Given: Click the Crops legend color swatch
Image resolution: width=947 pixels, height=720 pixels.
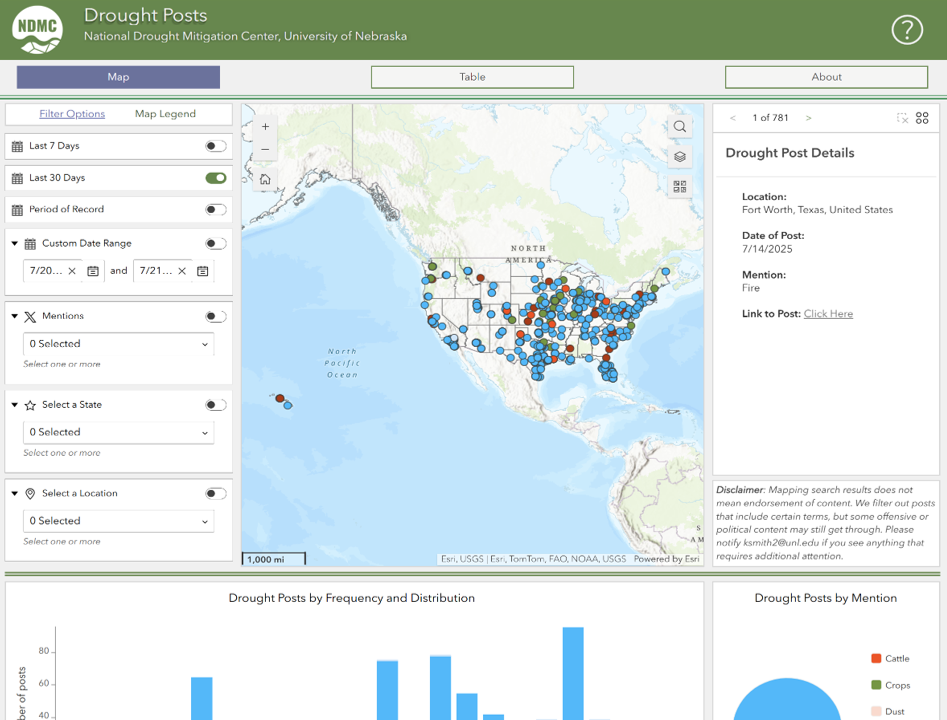Looking at the screenshot, I should click(x=876, y=685).
